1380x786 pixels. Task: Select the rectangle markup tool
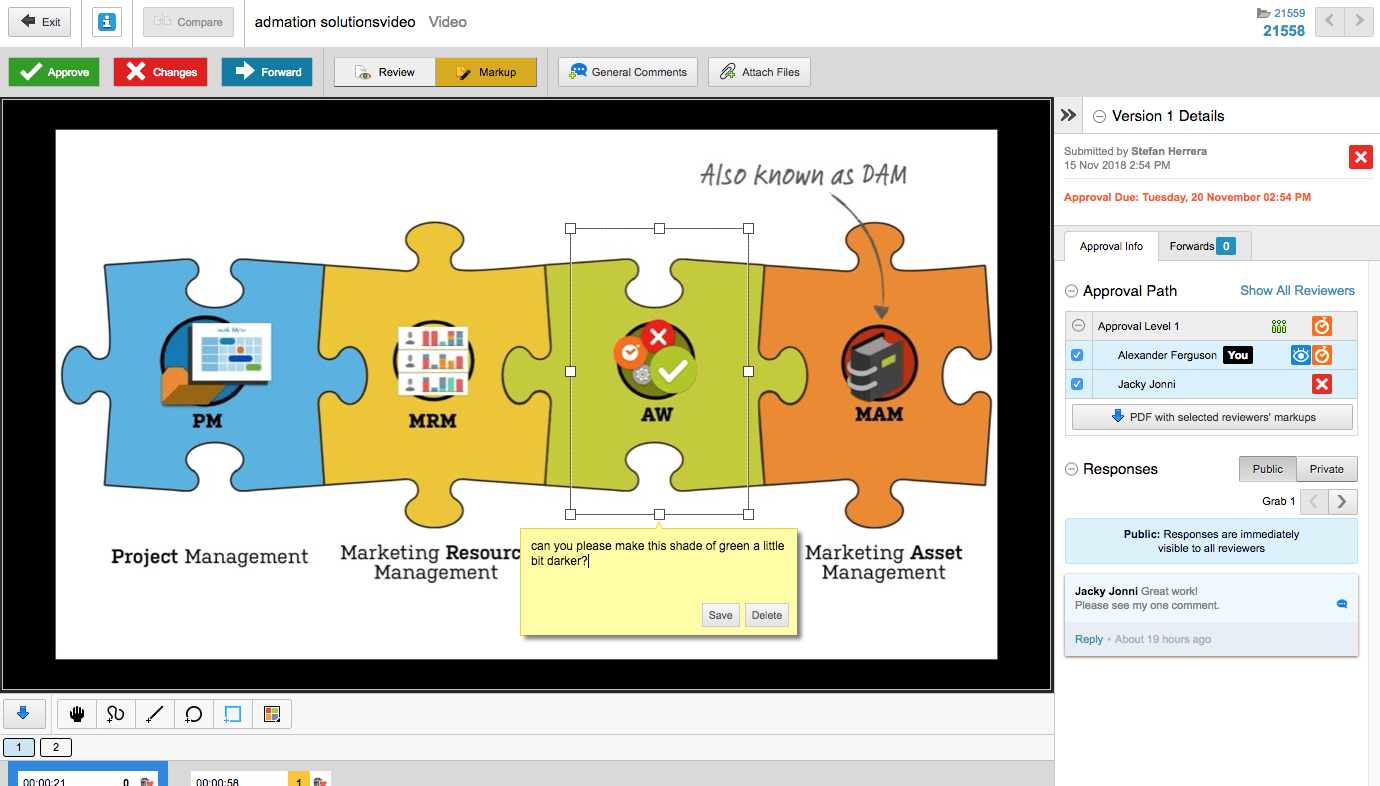233,714
